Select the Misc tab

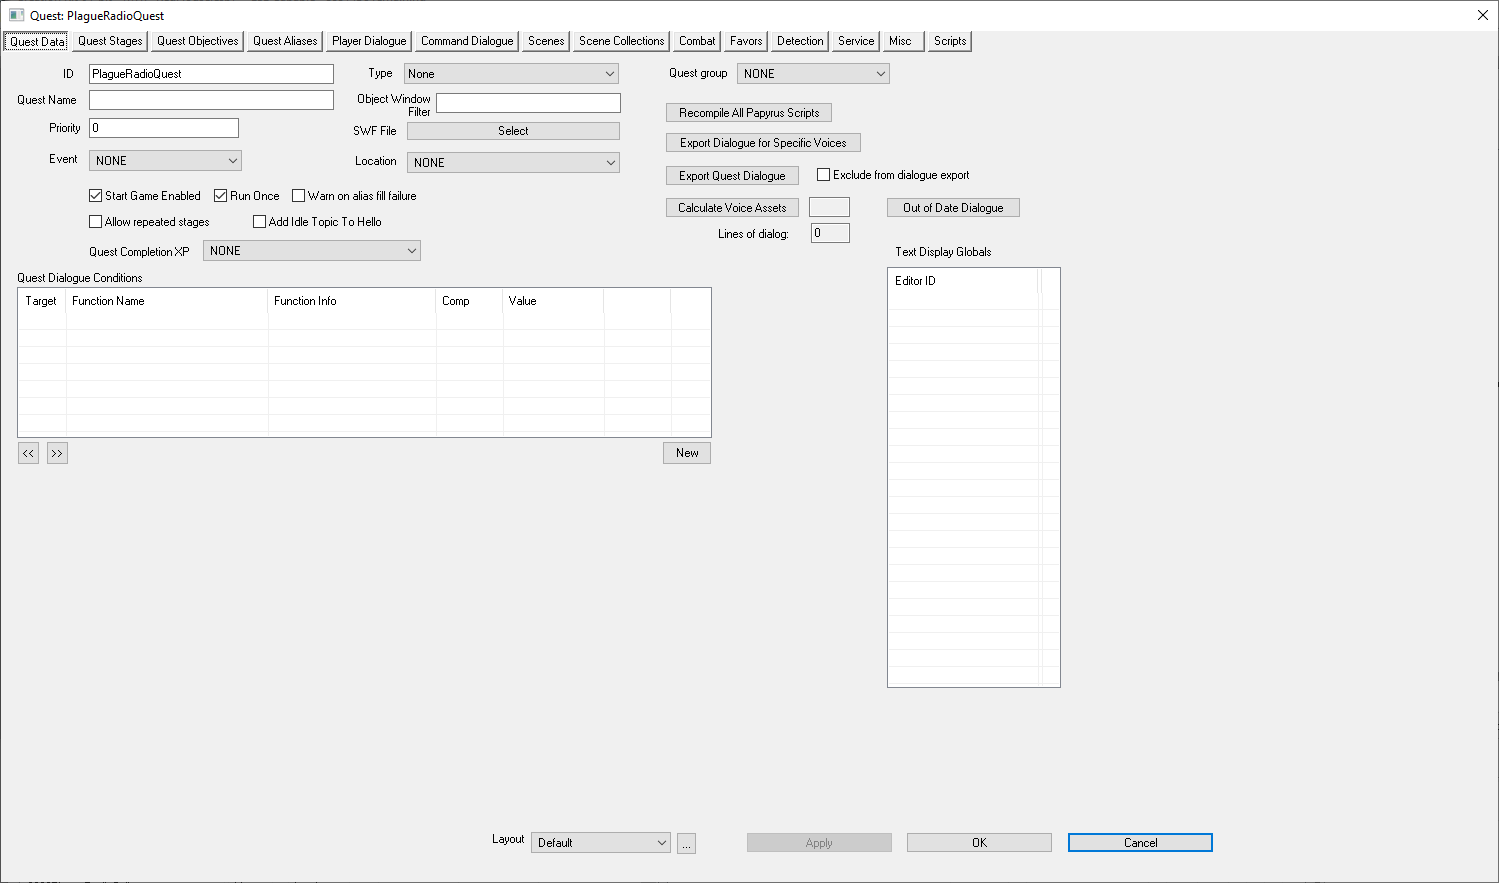click(903, 41)
